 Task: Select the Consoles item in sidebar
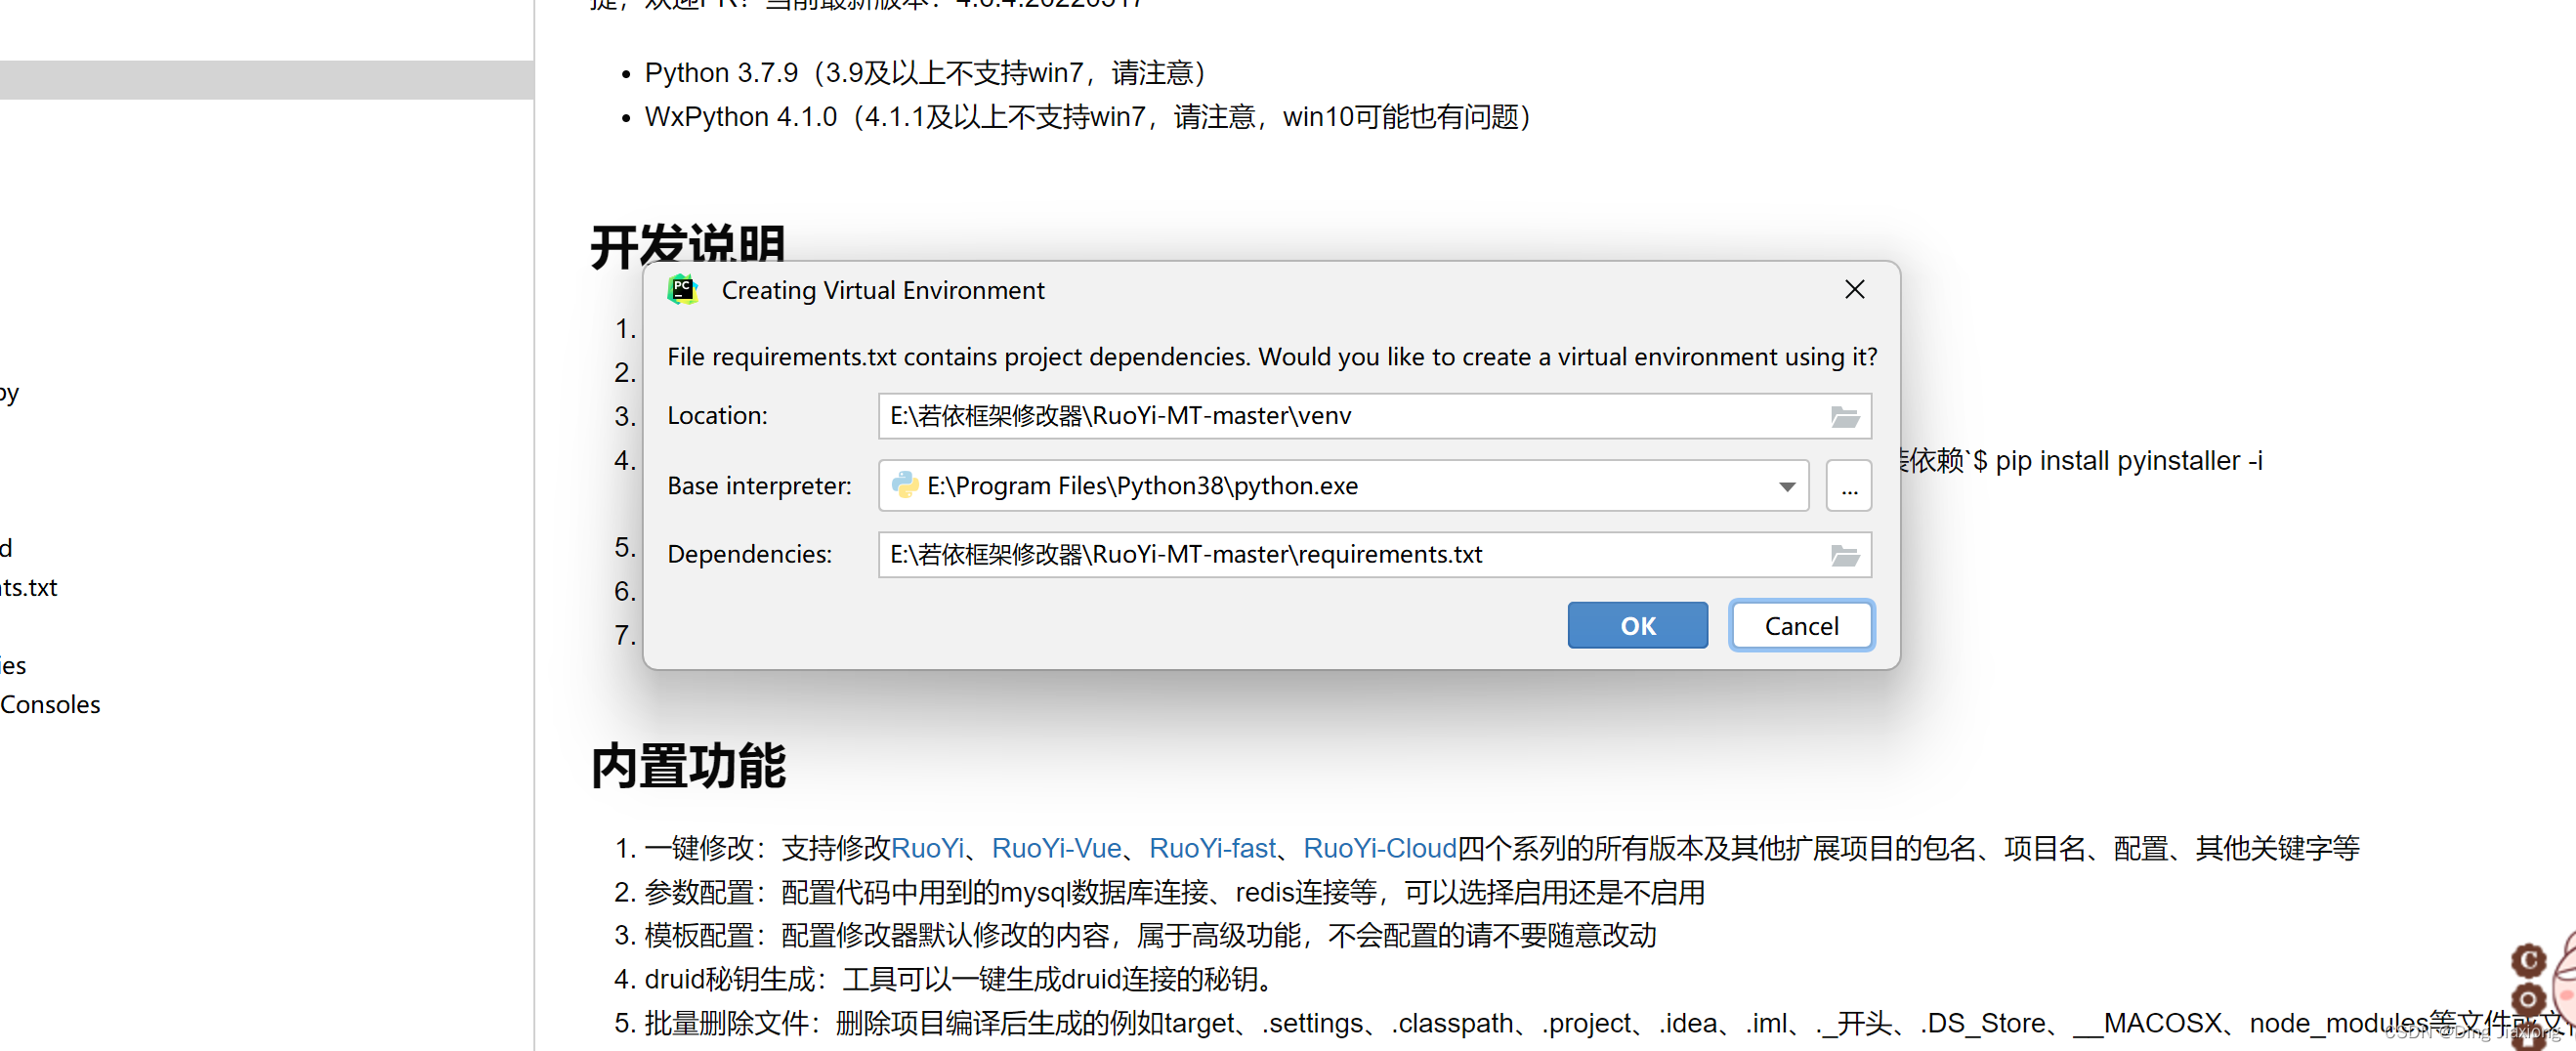coord(50,705)
